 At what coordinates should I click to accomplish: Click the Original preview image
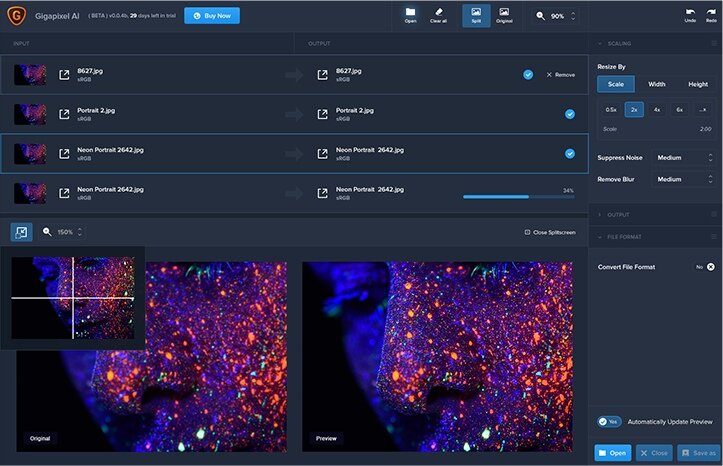pyautogui.click(x=152, y=357)
